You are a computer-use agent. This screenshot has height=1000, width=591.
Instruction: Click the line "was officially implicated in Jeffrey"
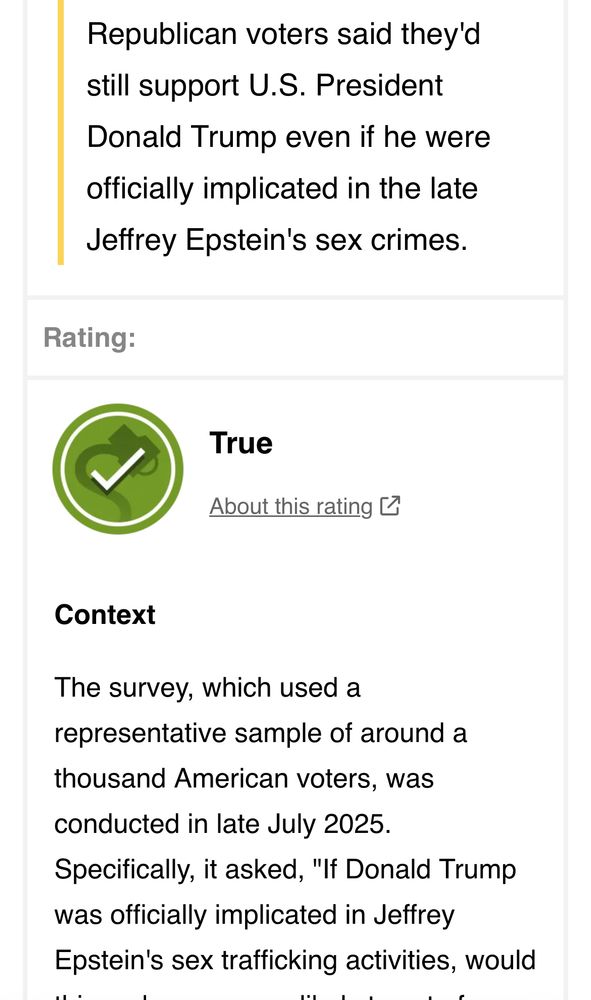[x=254, y=915]
